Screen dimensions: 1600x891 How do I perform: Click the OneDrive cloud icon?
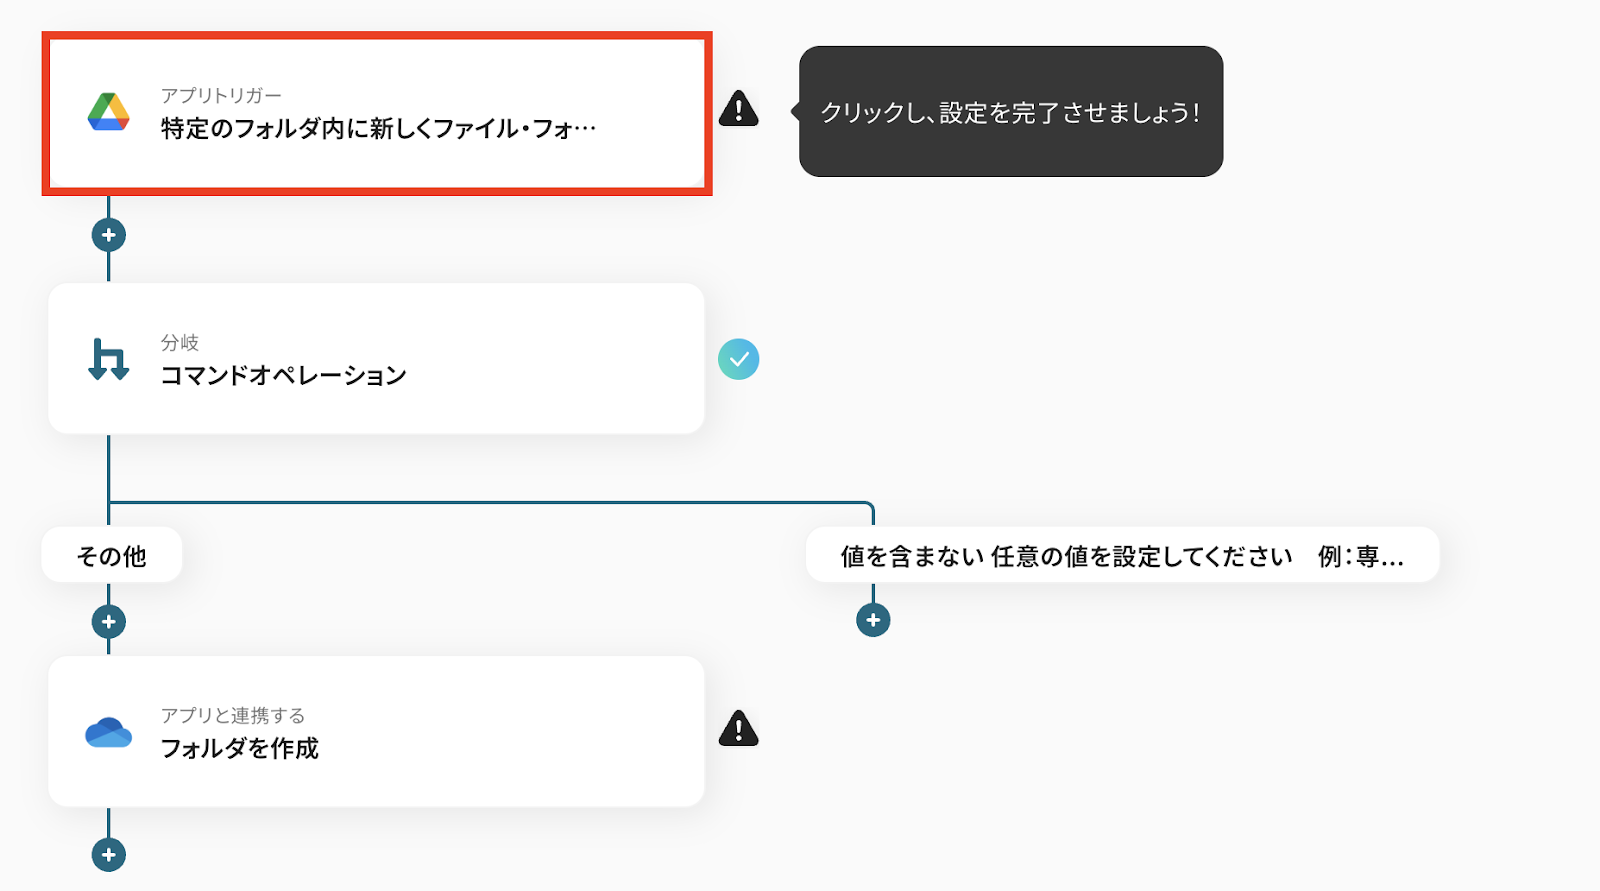pyautogui.click(x=108, y=733)
